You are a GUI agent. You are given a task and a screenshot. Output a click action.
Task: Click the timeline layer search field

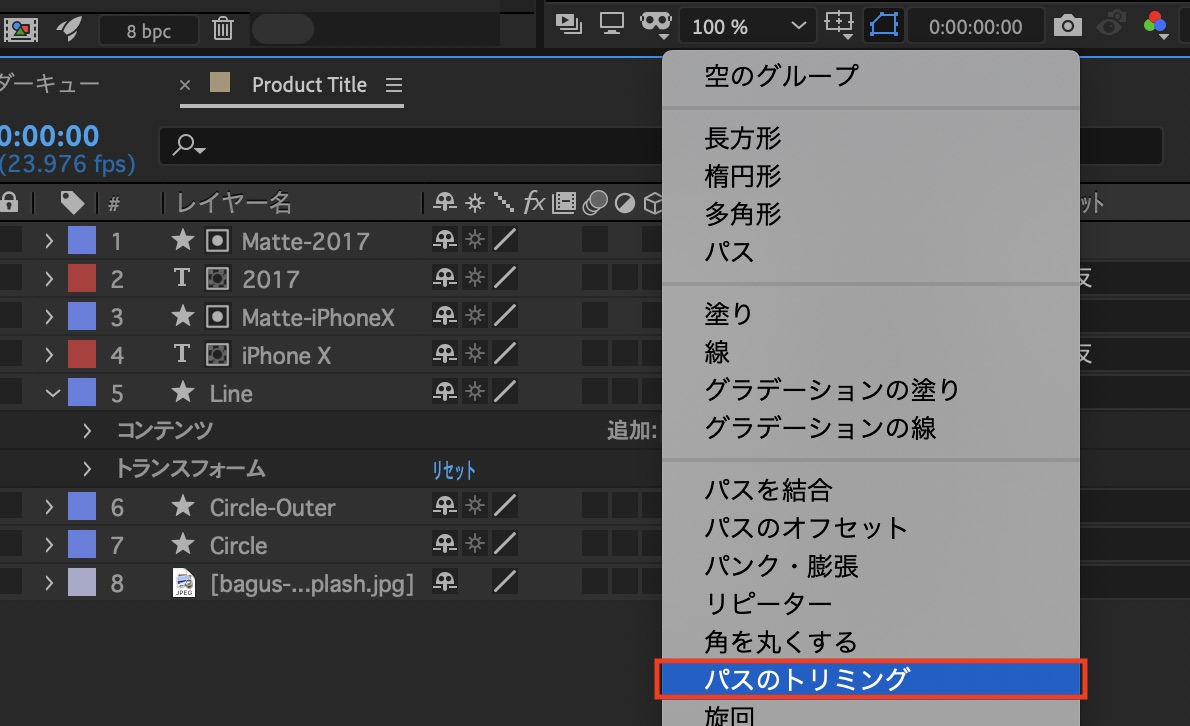660,146
